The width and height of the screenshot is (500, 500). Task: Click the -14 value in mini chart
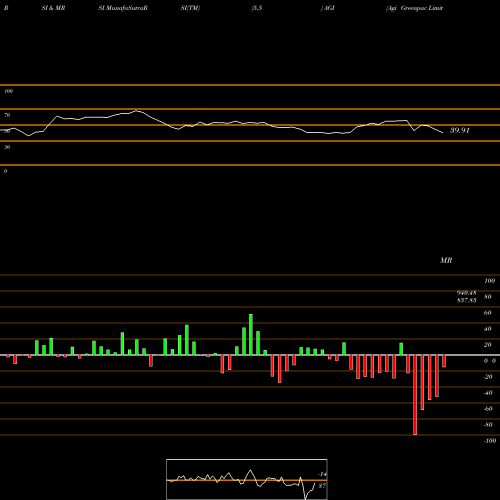322,474
